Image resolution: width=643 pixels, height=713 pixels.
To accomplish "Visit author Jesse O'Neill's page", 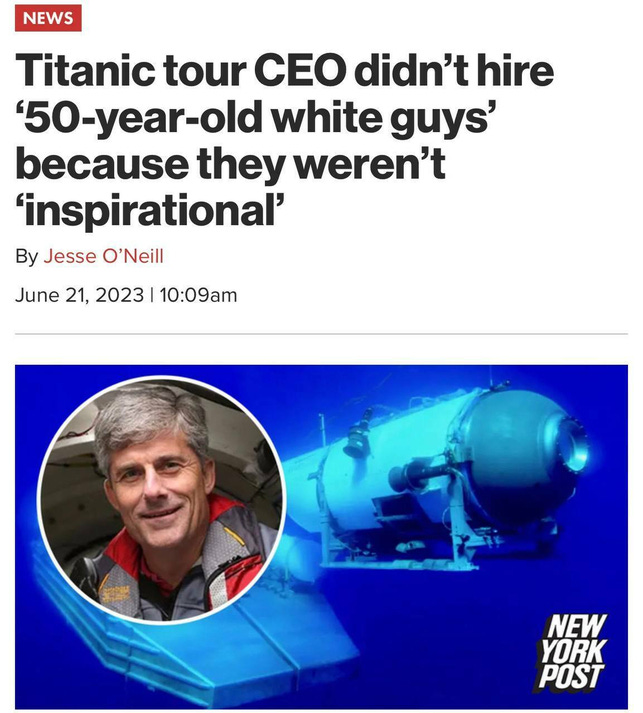I will pyautogui.click(x=103, y=256).
